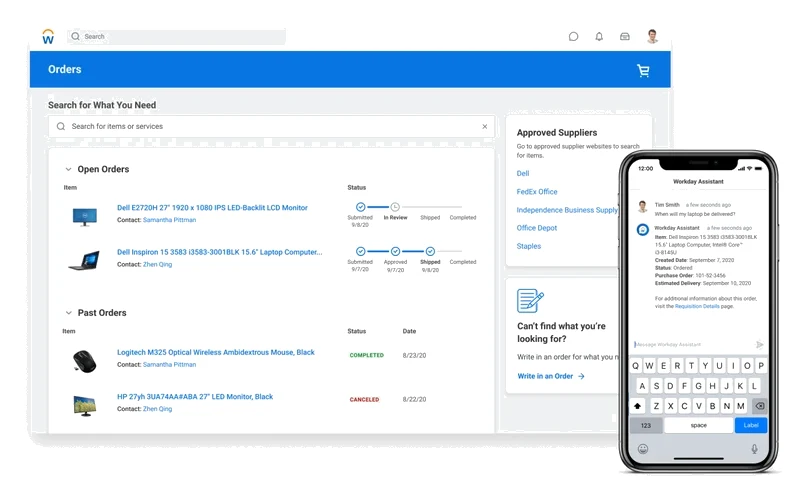This screenshot has height=494, width=800.
Task: Open the Staples supplier link
Action: click(x=529, y=246)
